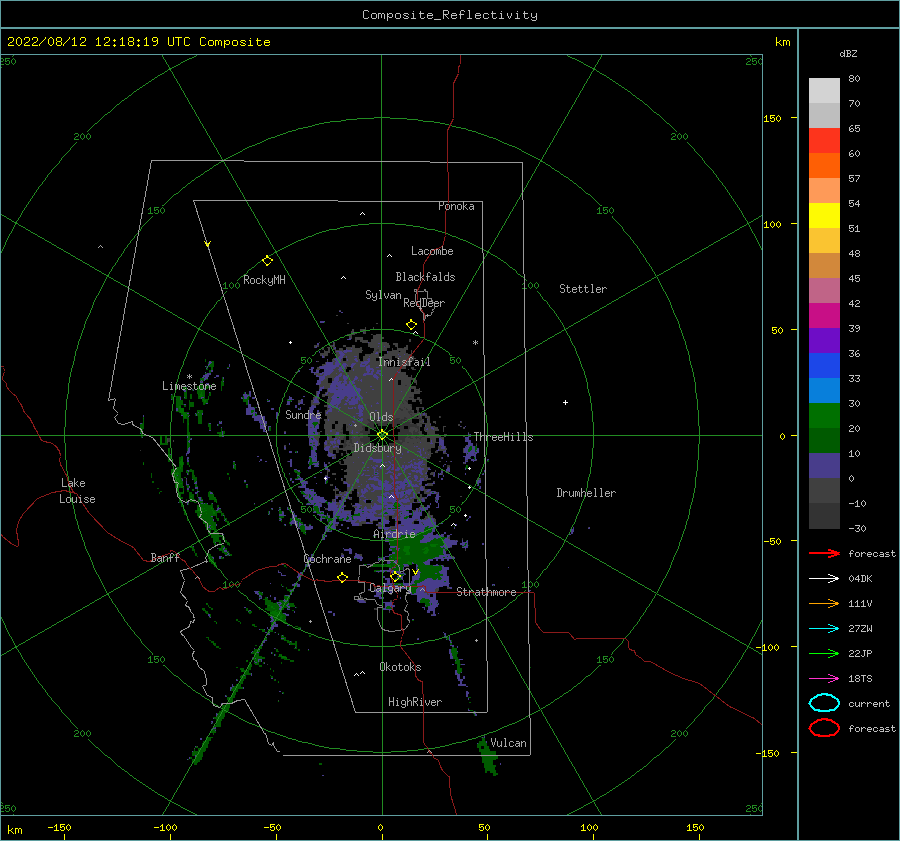Click the Limestone label
Viewport: 900px width, 841px height.
click(x=189, y=386)
